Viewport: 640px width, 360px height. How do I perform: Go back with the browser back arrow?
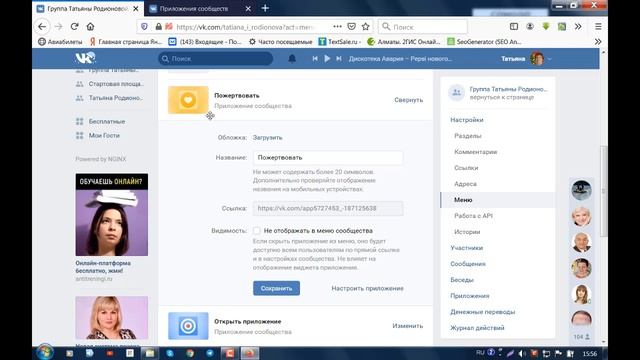(x=42, y=27)
